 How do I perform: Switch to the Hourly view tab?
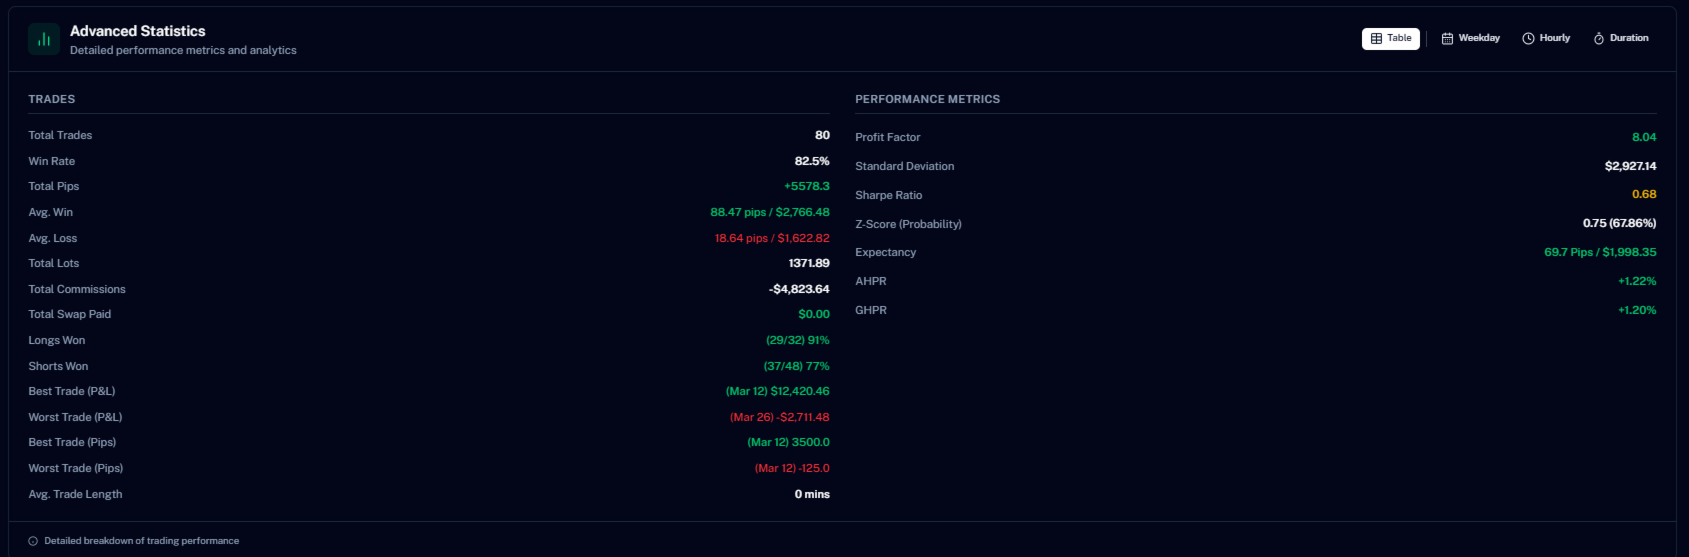point(1547,38)
